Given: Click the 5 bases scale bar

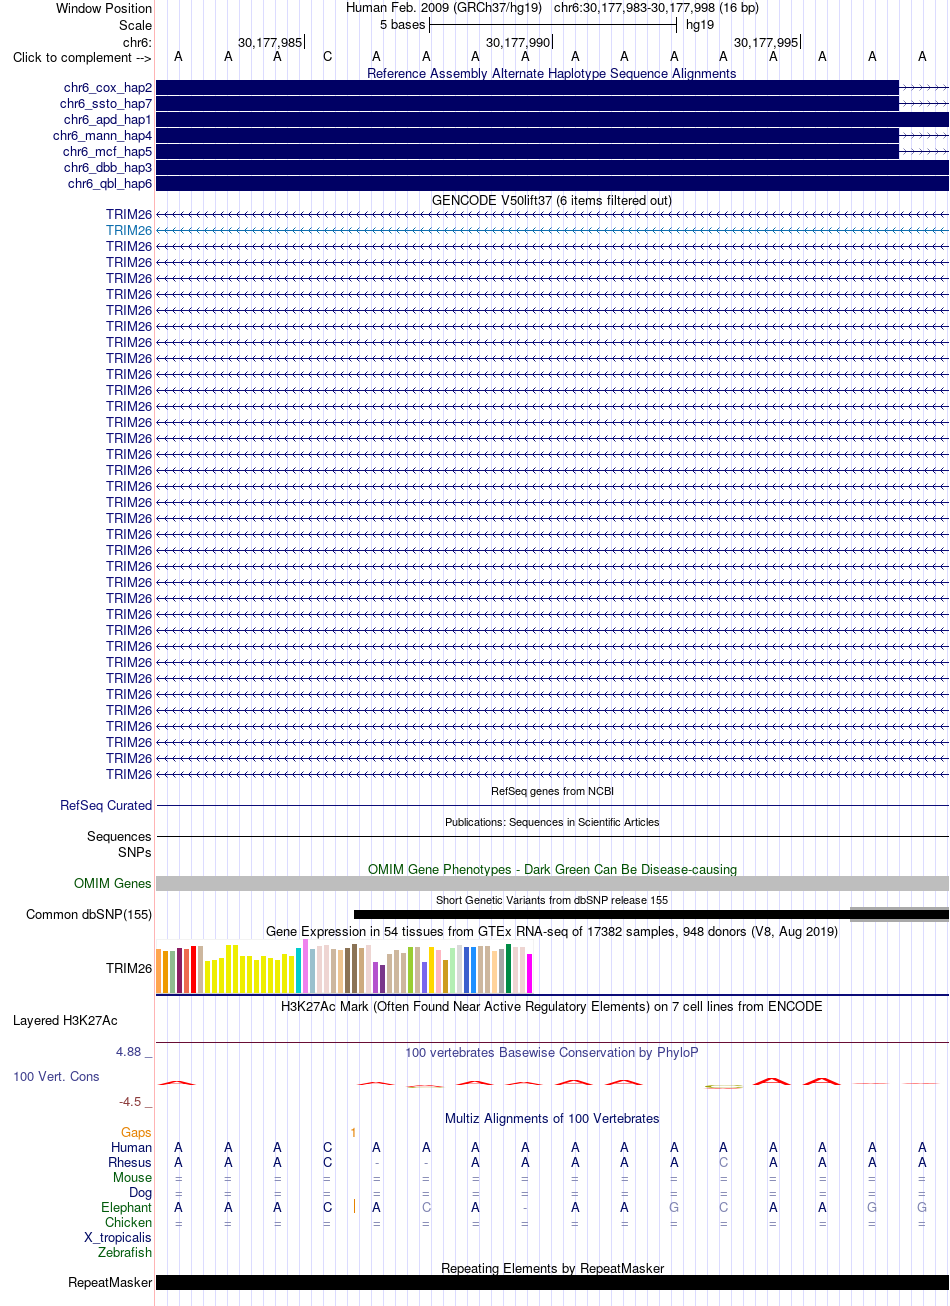Looking at the screenshot, I should [553, 25].
